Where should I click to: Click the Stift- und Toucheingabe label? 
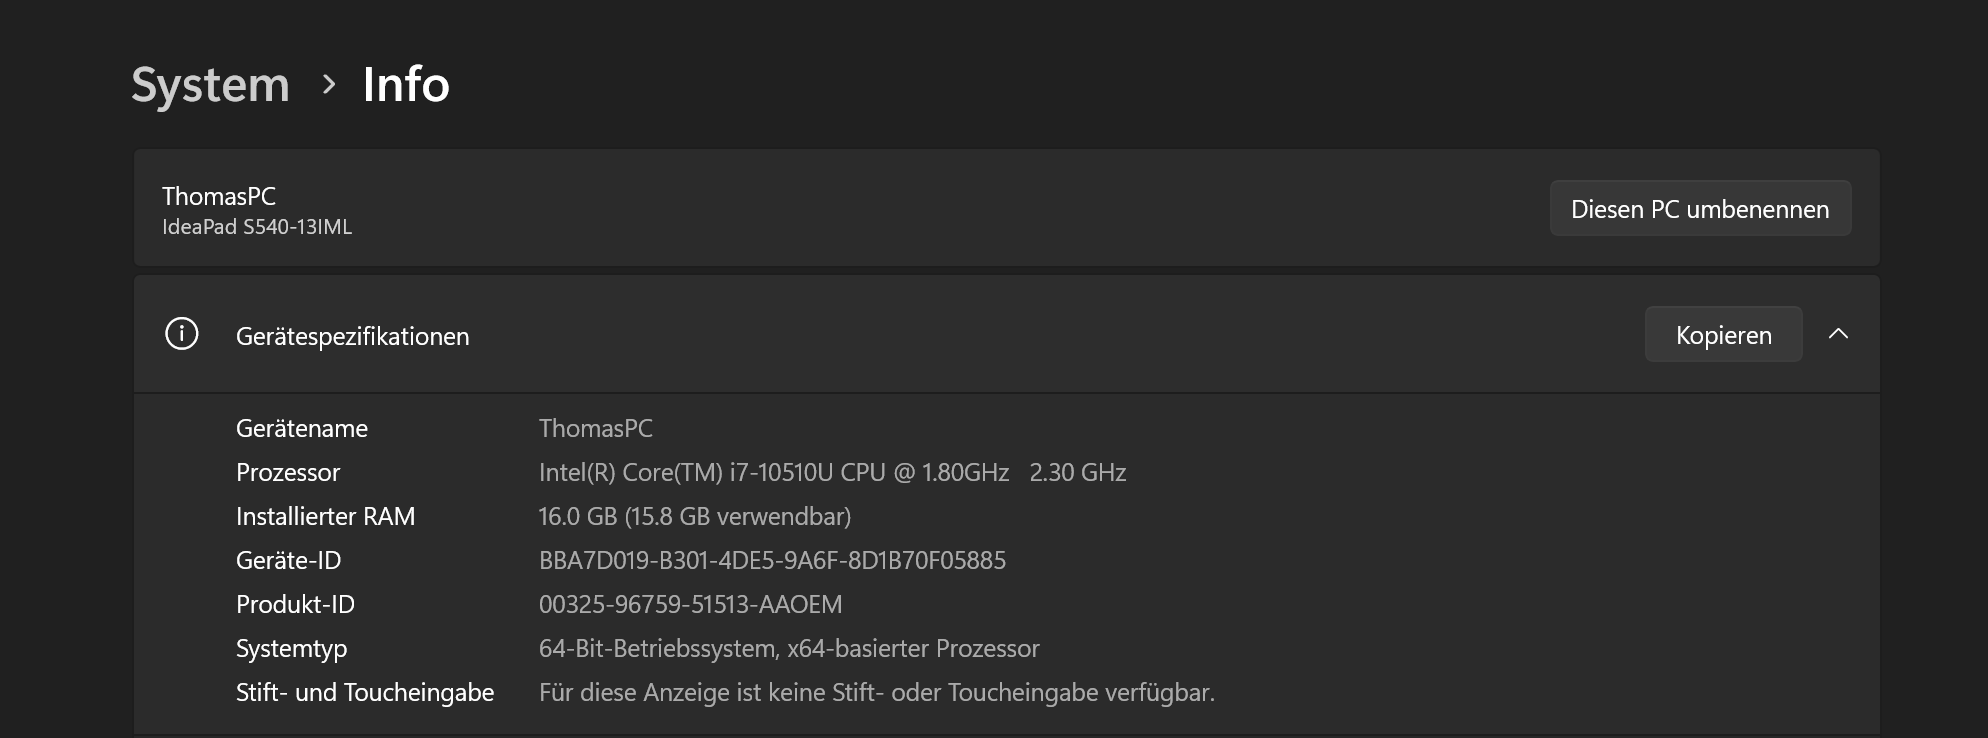(x=365, y=692)
